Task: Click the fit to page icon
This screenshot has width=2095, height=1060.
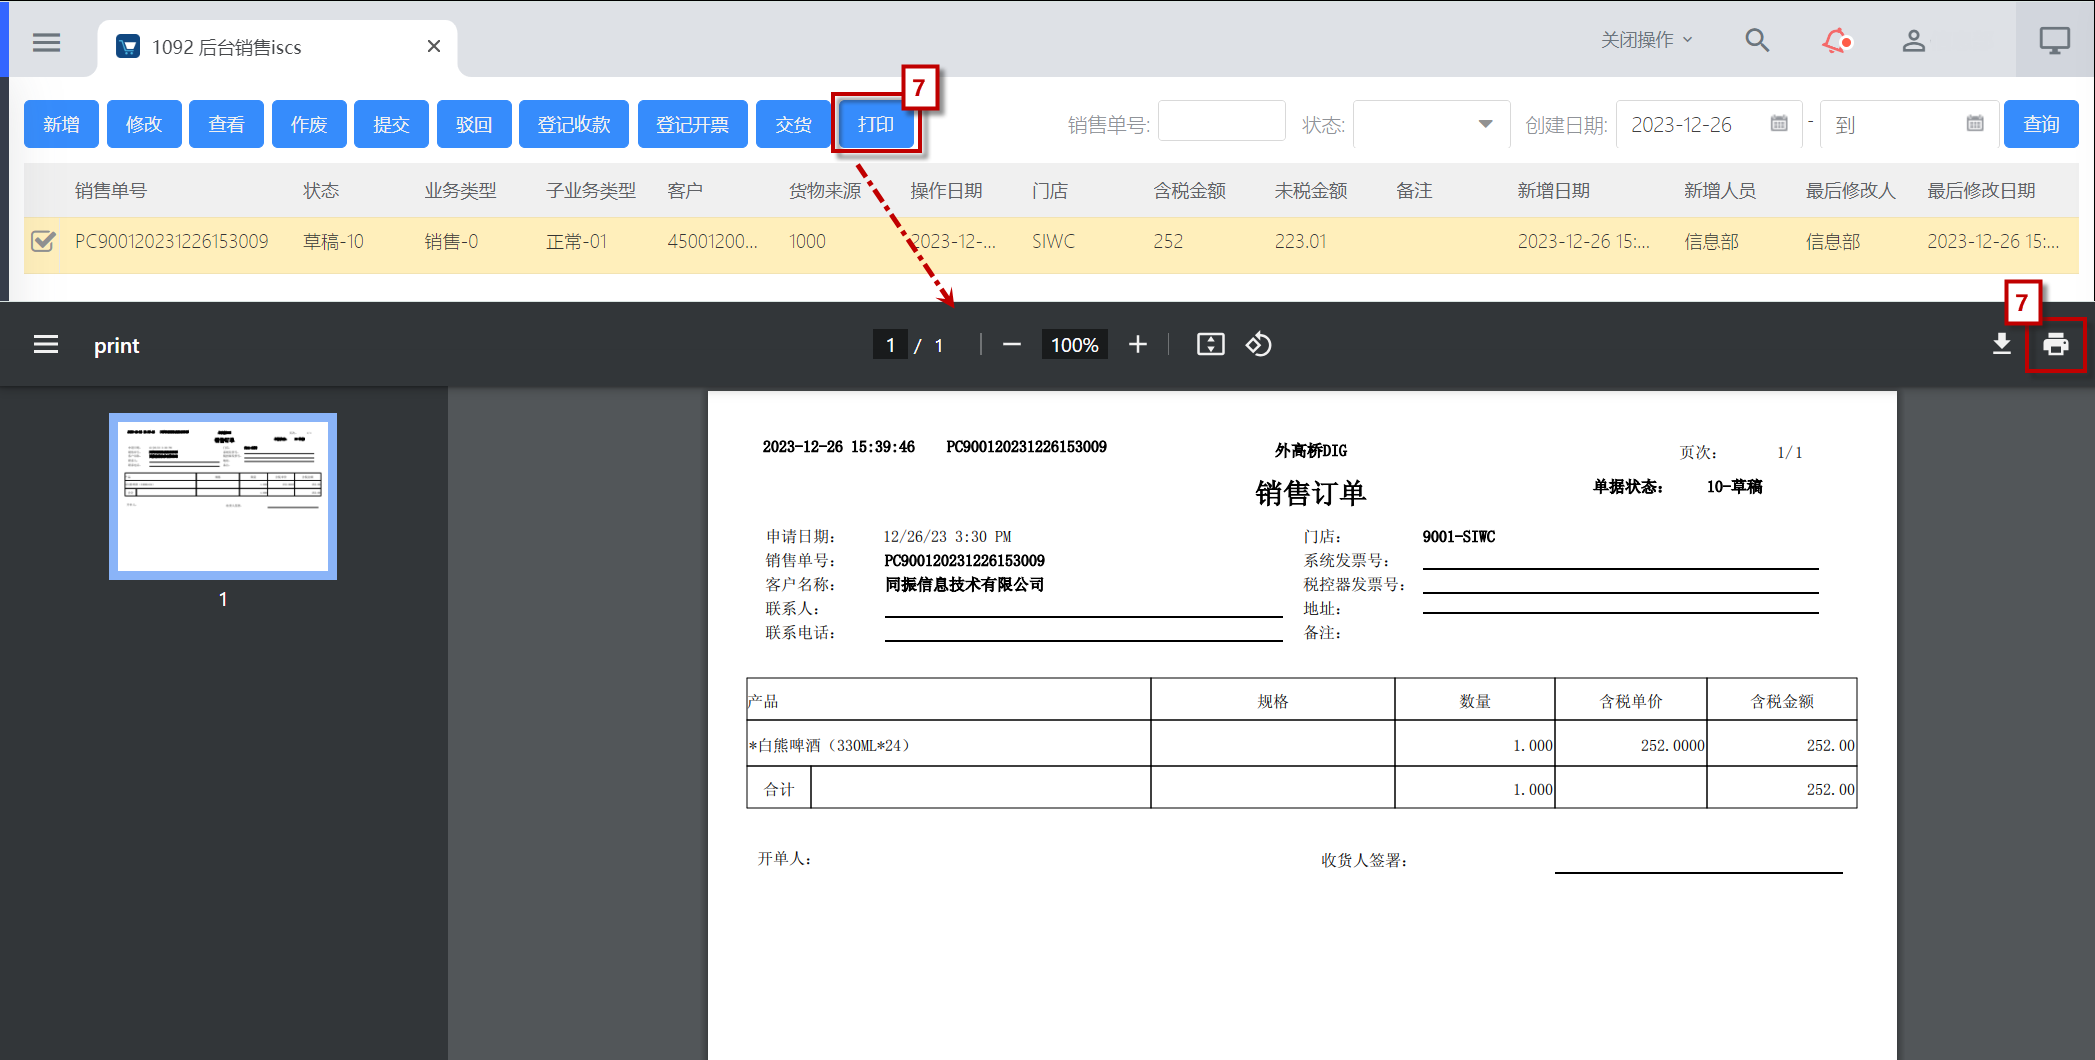Action: click(x=1210, y=344)
